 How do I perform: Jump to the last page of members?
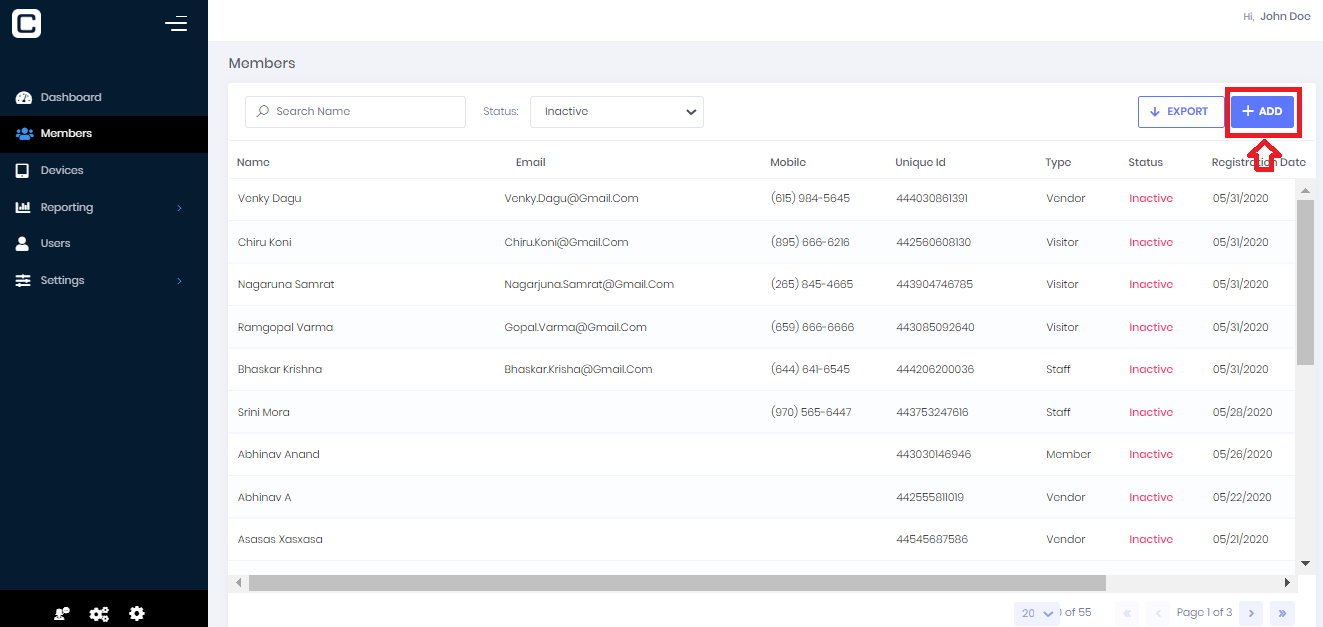(1281, 613)
